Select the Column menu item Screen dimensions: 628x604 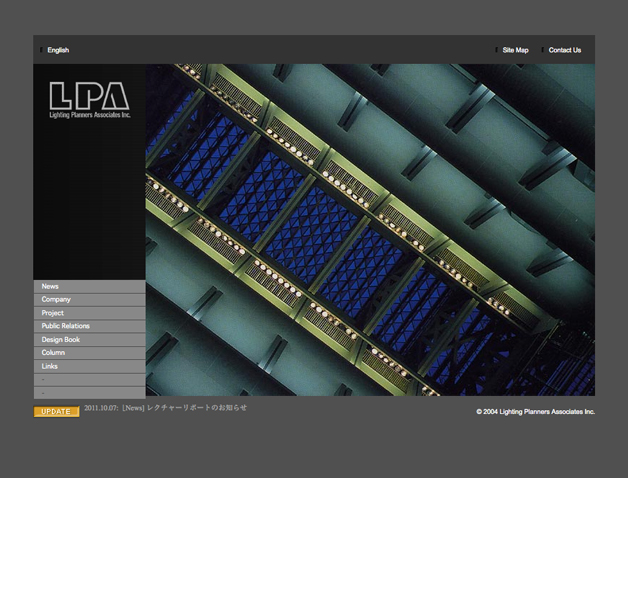(53, 353)
